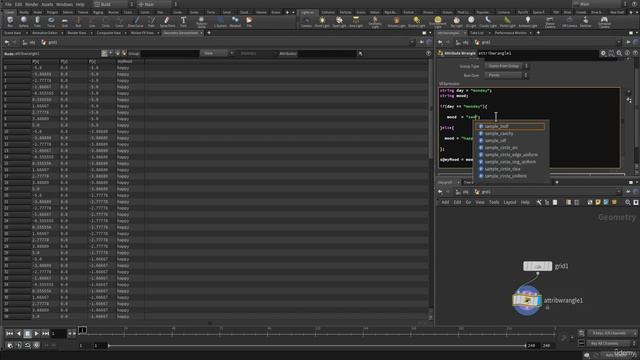The width and height of the screenshot is (640, 360).
Task: Select the Sphere shelf tool
Action: pos(24,22)
